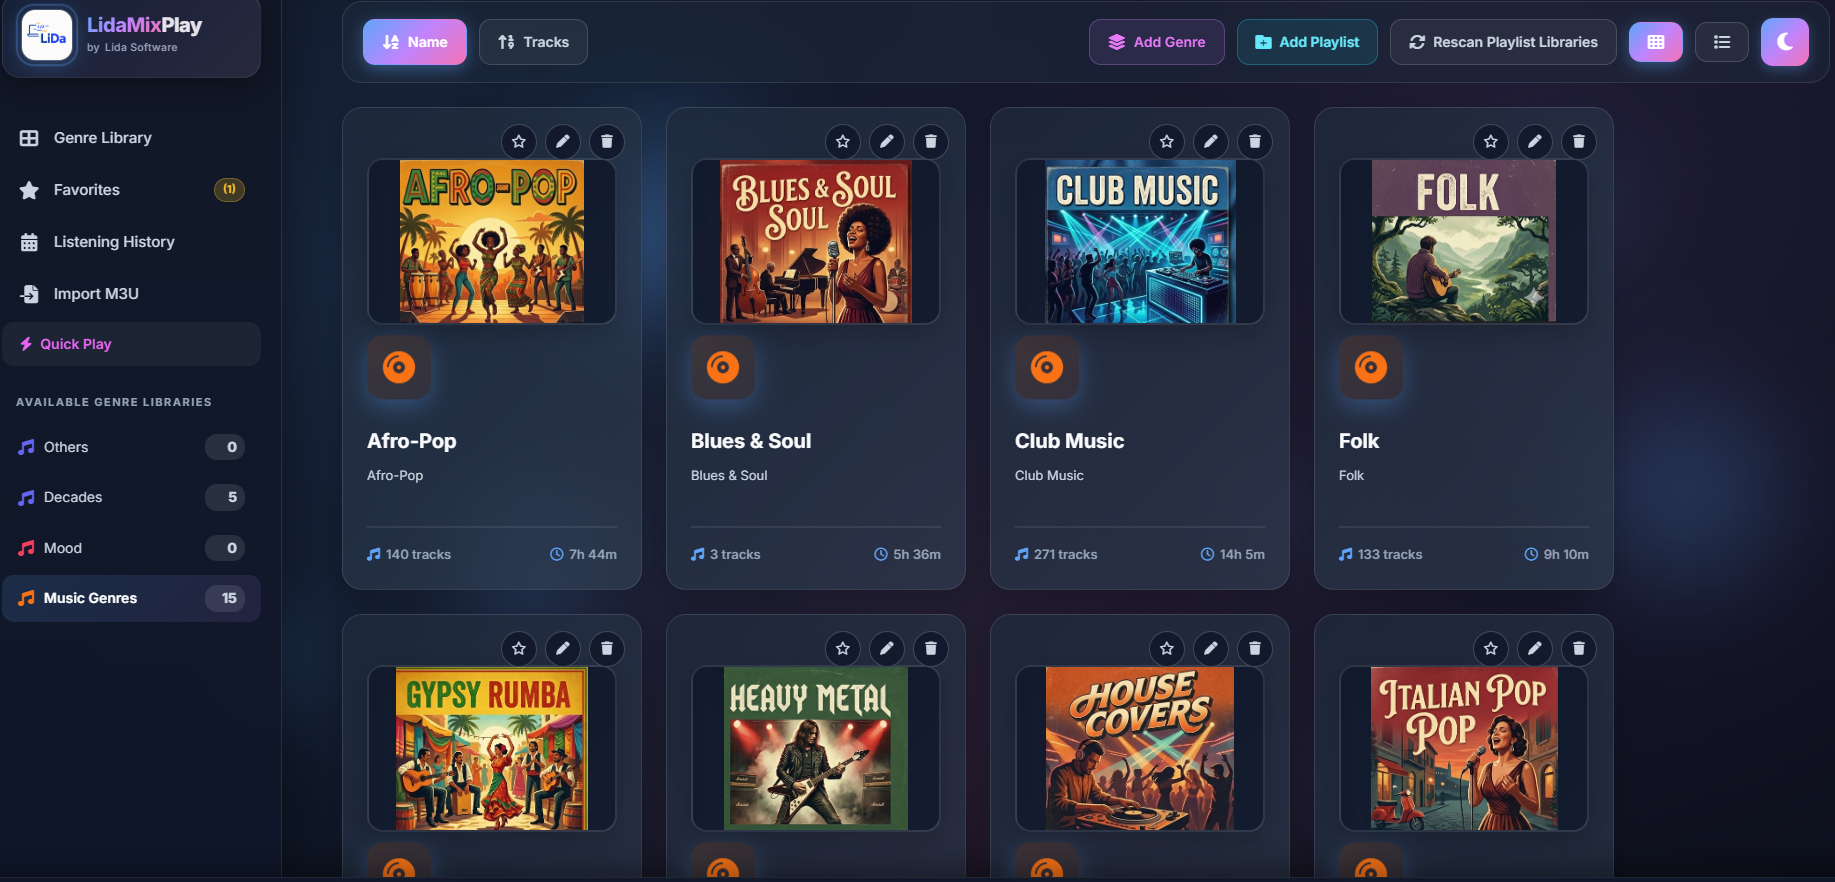1835x882 pixels.
Task: Favorite the House Covers card
Action: (x=1167, y=649)
